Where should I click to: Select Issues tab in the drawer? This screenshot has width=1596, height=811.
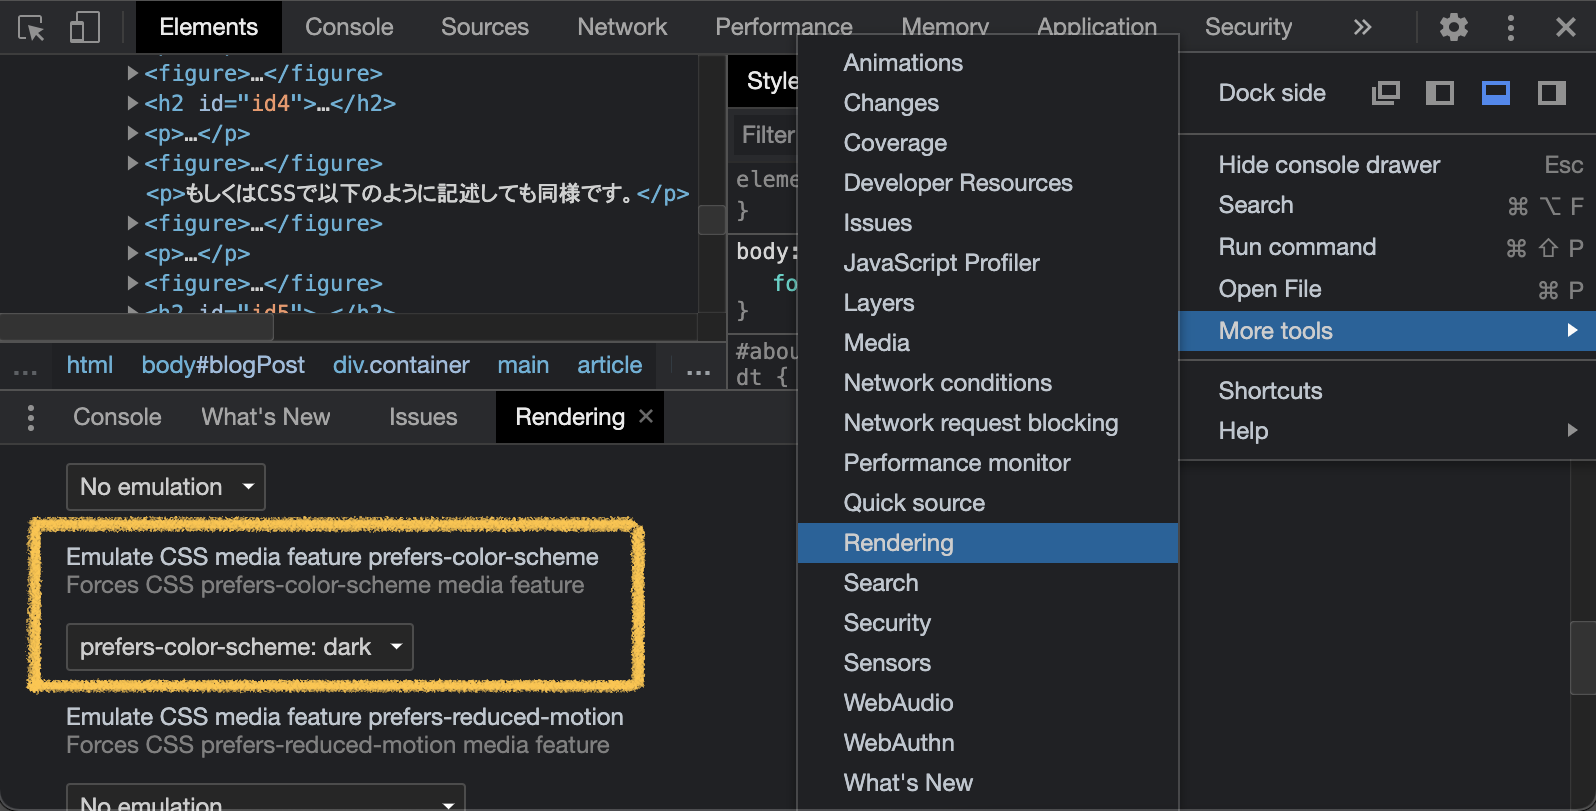[423, 417]
